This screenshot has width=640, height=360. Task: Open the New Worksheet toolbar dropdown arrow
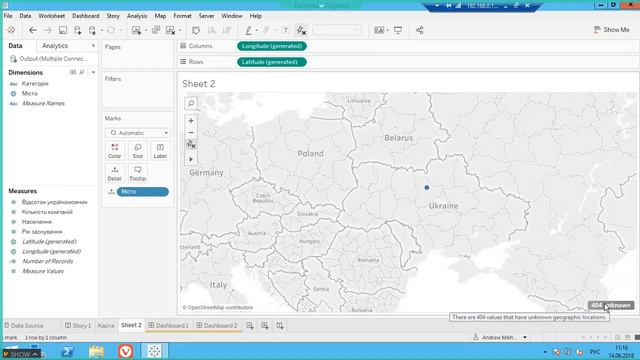point(146,30)
